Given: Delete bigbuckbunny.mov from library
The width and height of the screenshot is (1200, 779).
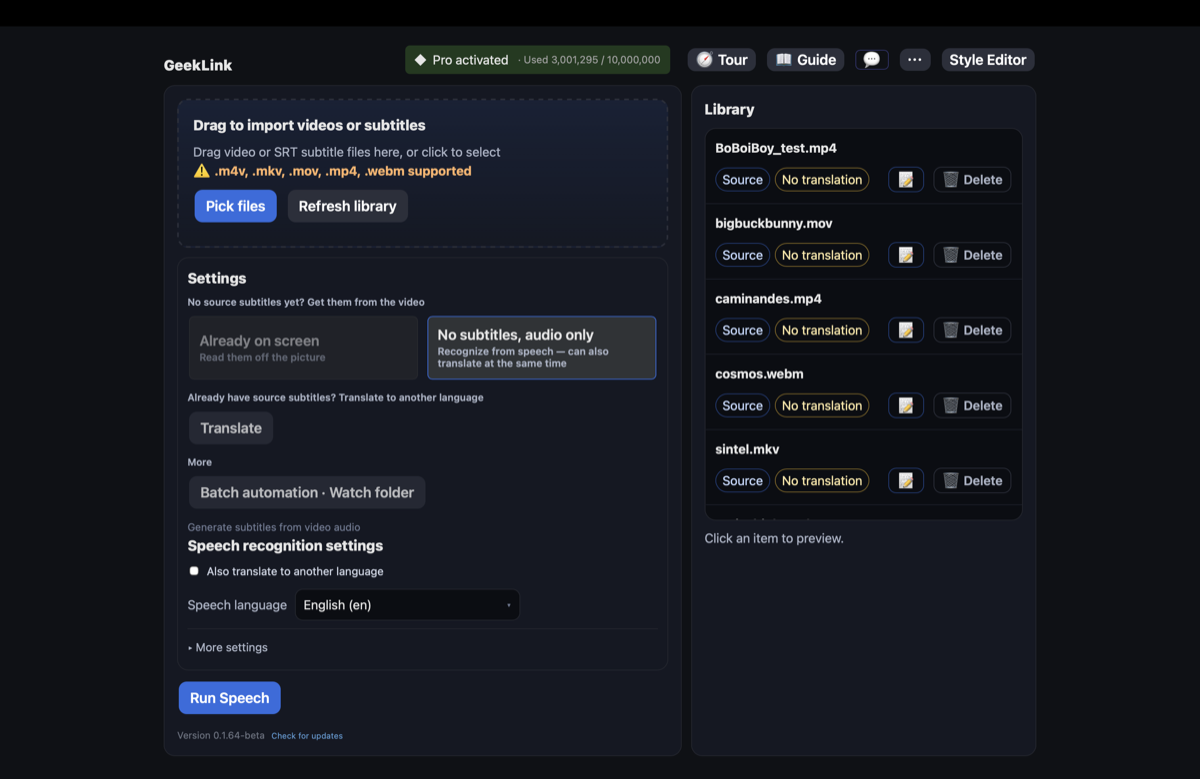Looking at the screenshot, I should (972, 255).
